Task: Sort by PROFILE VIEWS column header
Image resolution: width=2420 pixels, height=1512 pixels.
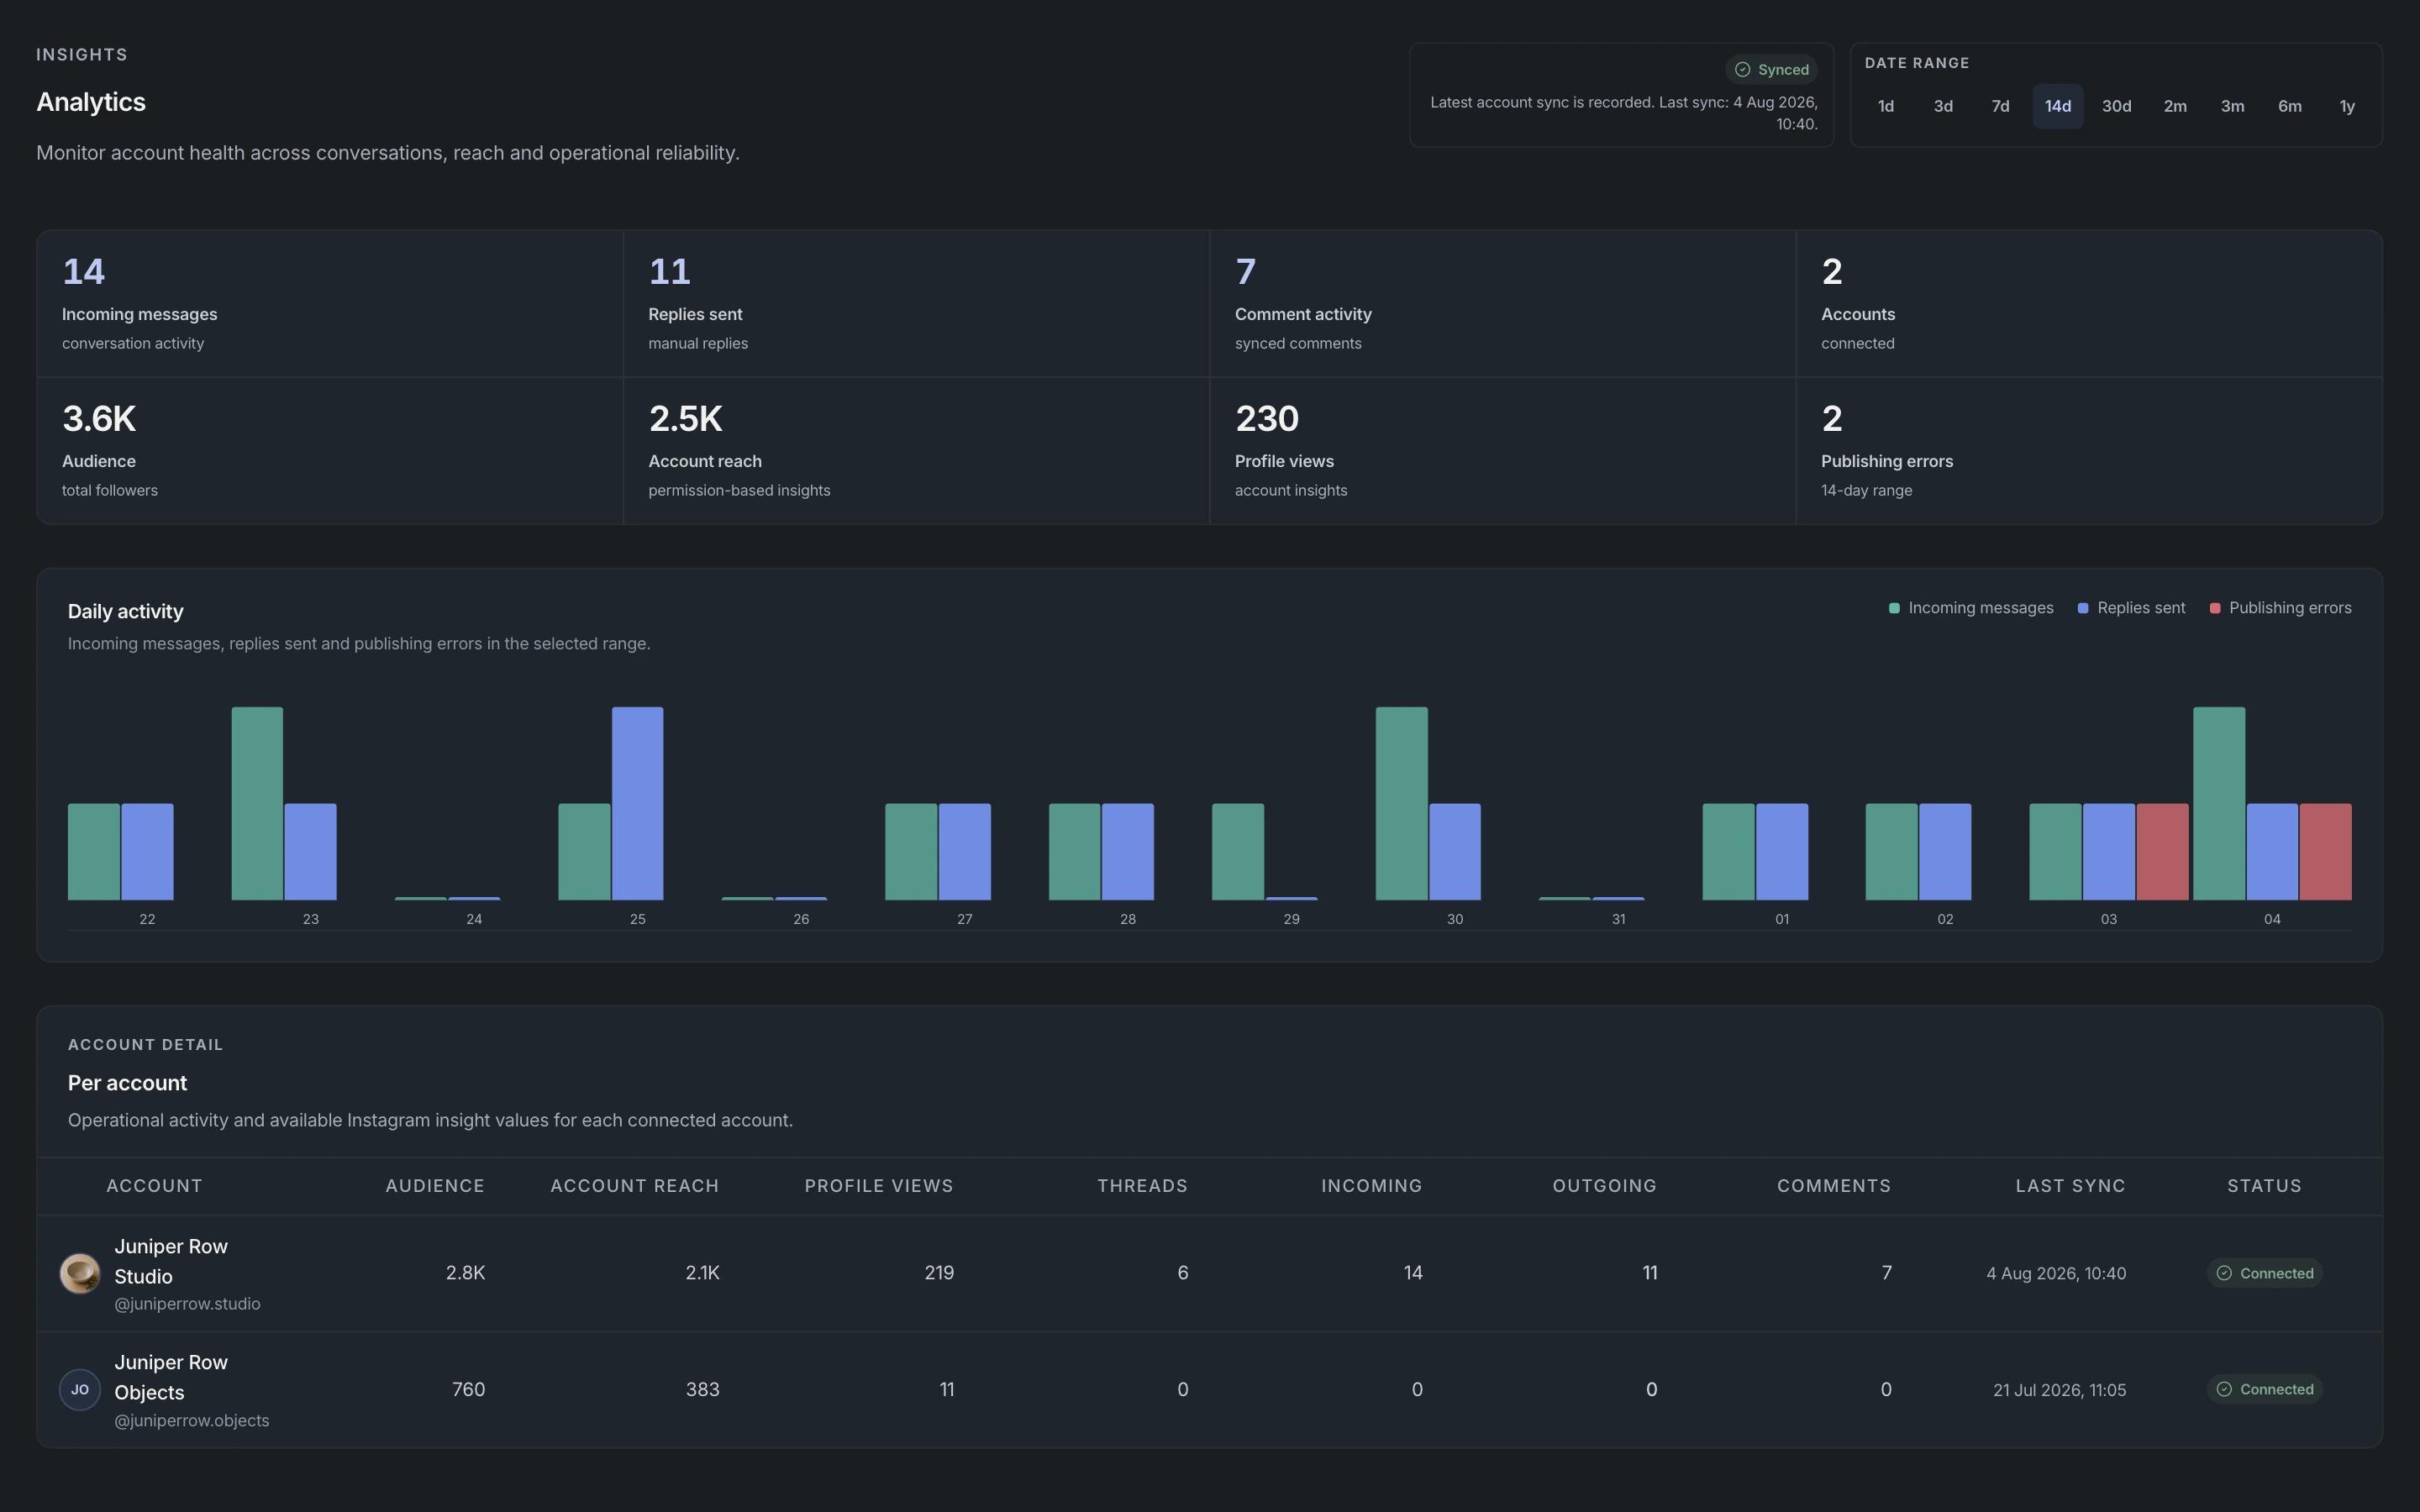Action: pyautogui.click(x=879, y=1186)
